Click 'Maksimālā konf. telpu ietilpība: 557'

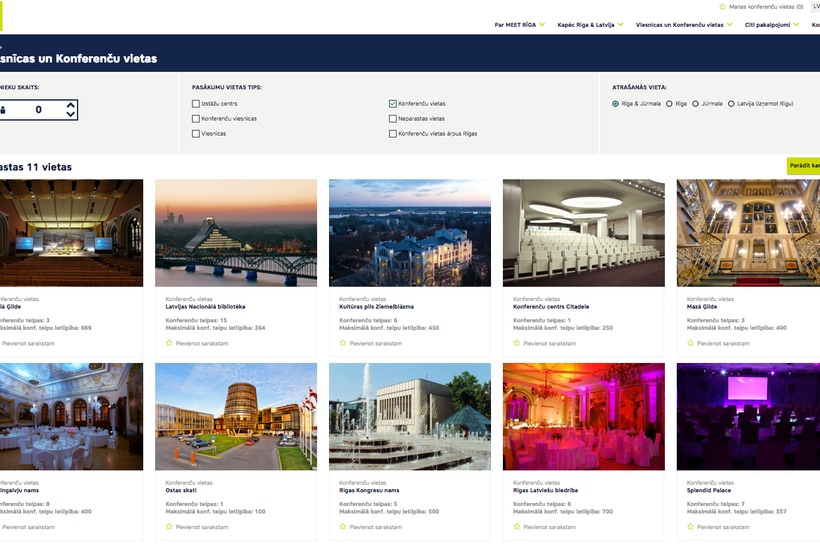coord(737,511)
